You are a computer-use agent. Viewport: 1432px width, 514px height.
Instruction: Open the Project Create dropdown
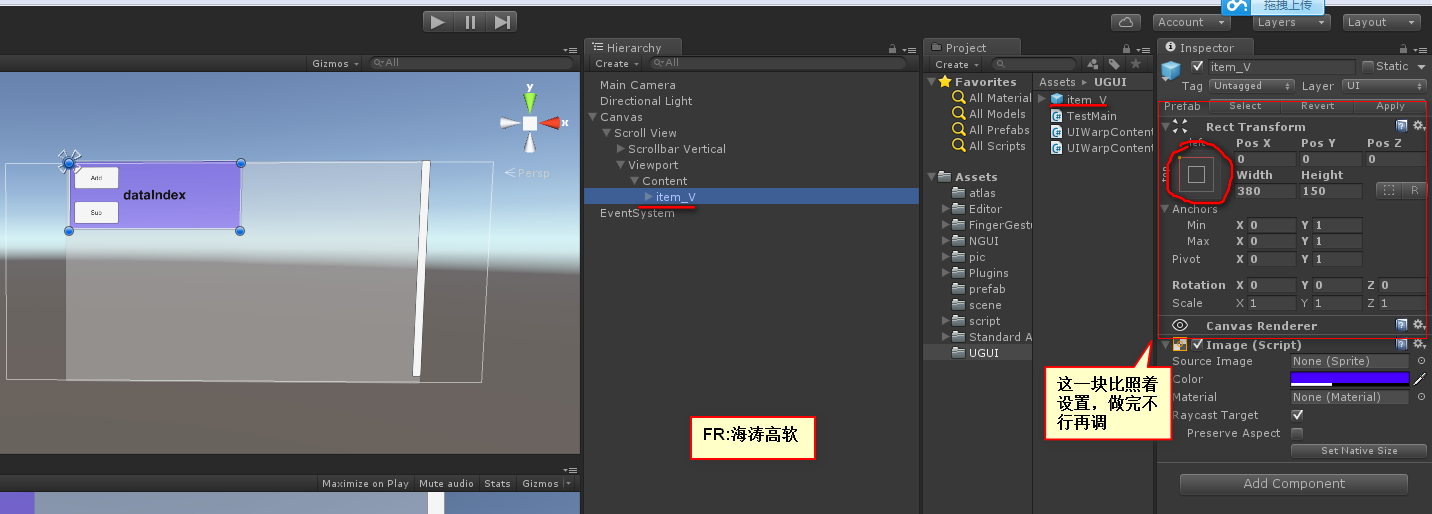[956, 64]
